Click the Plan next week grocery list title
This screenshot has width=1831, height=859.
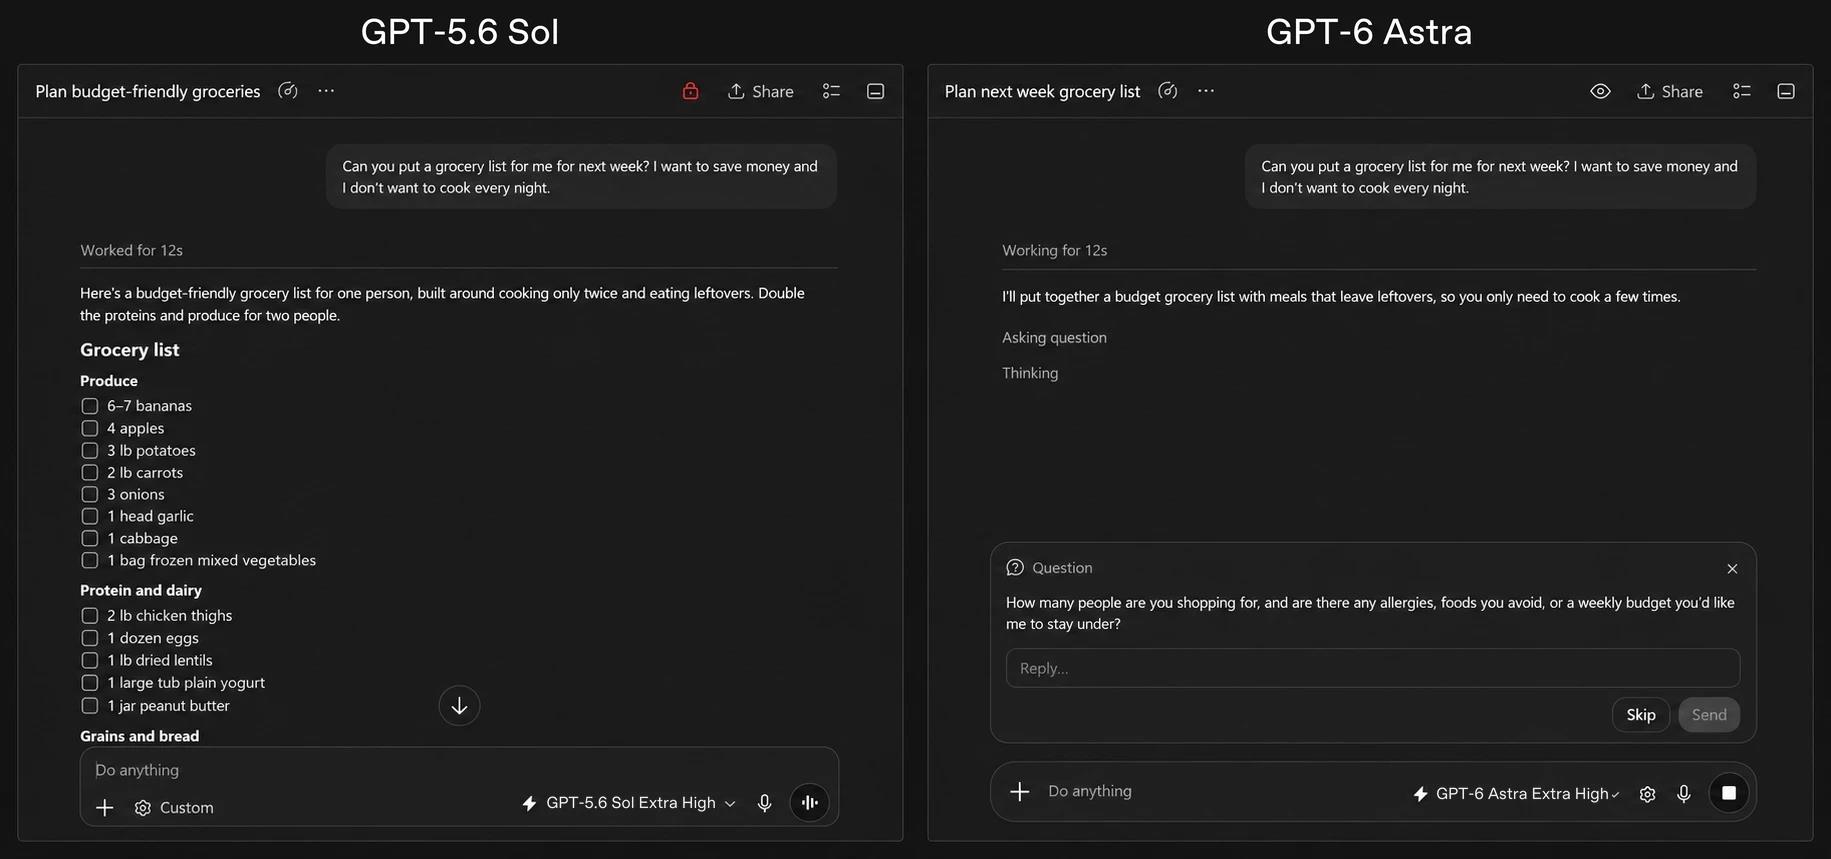click(x=1042, y=91)
